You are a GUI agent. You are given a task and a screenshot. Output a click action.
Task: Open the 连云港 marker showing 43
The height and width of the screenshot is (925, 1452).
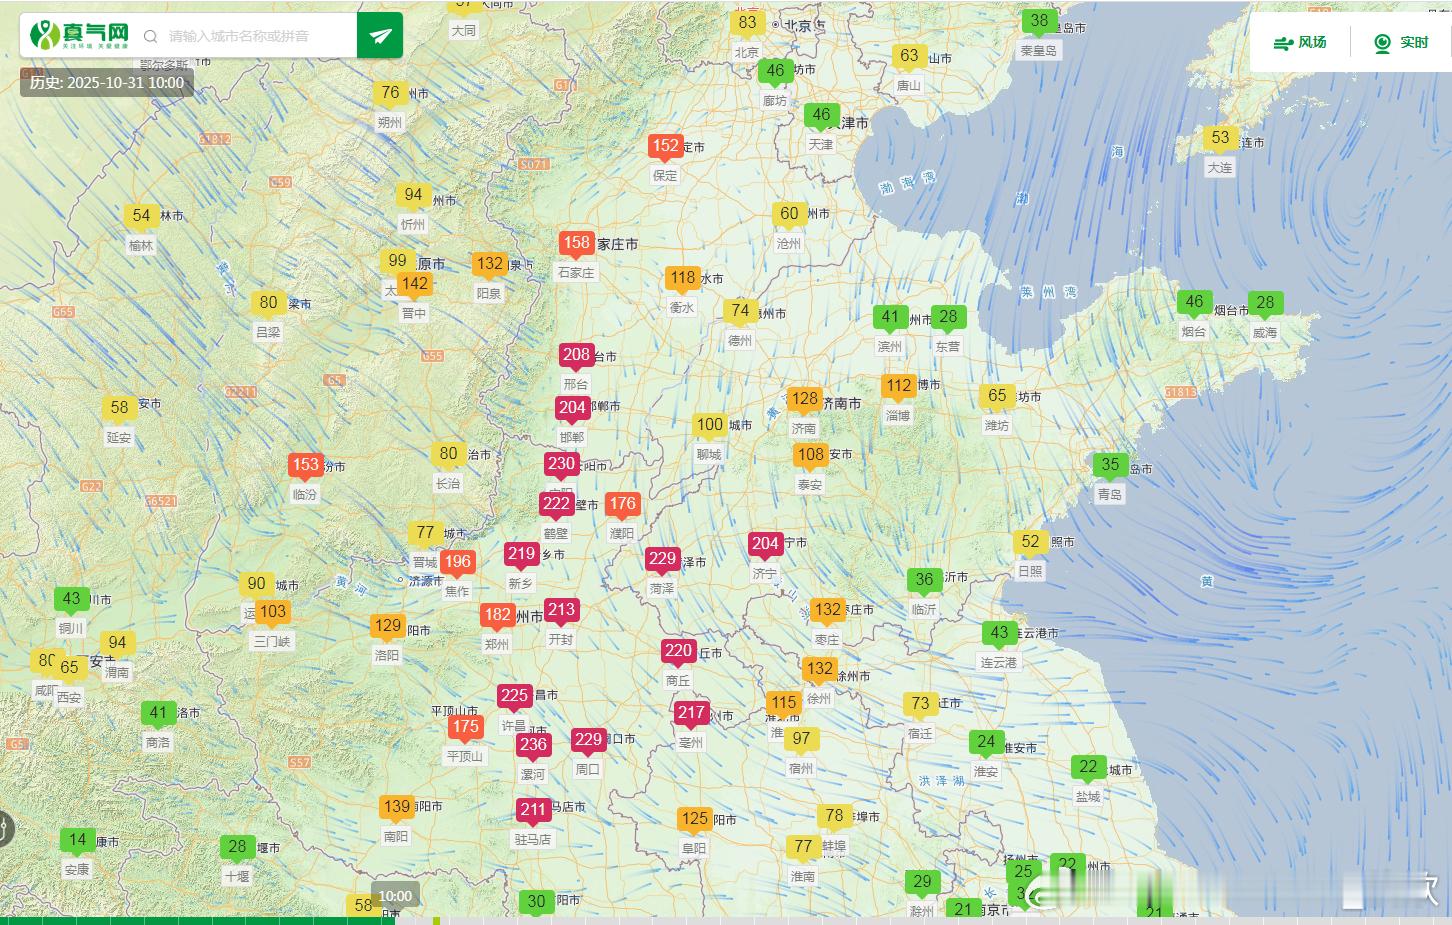(x=999, y=634)
